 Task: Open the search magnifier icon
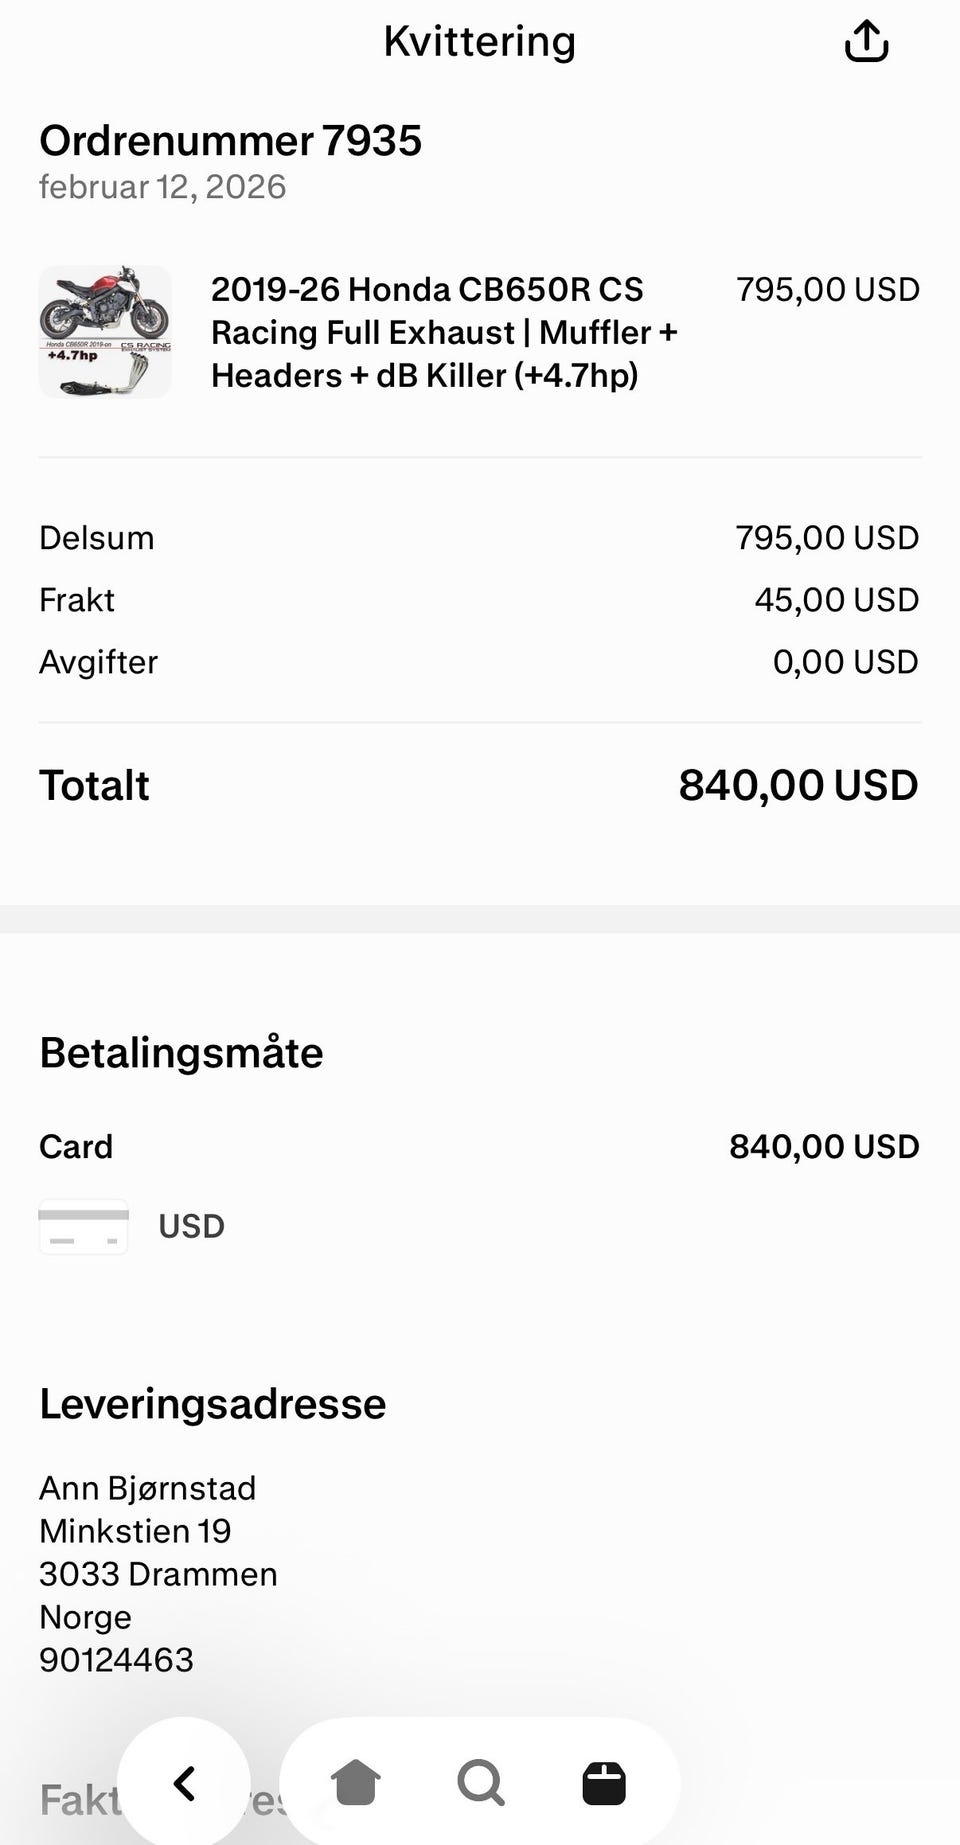click(x=480, y=1783)
